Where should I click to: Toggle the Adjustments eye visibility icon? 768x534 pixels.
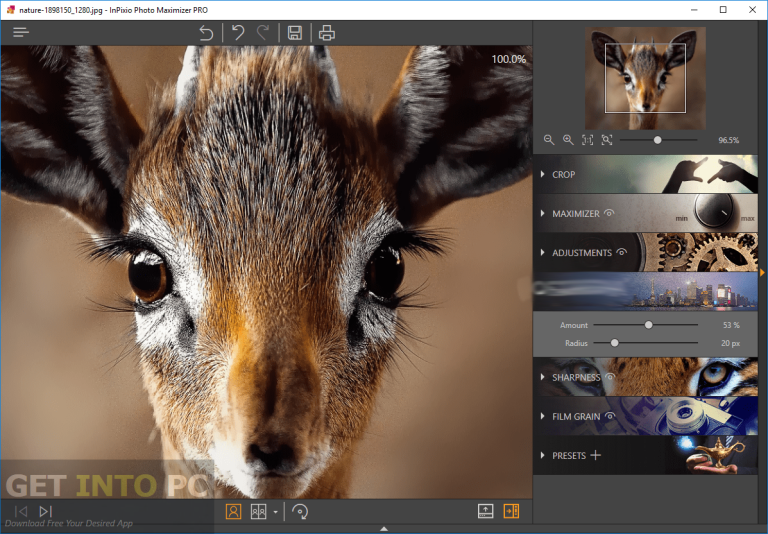(621, 252)
